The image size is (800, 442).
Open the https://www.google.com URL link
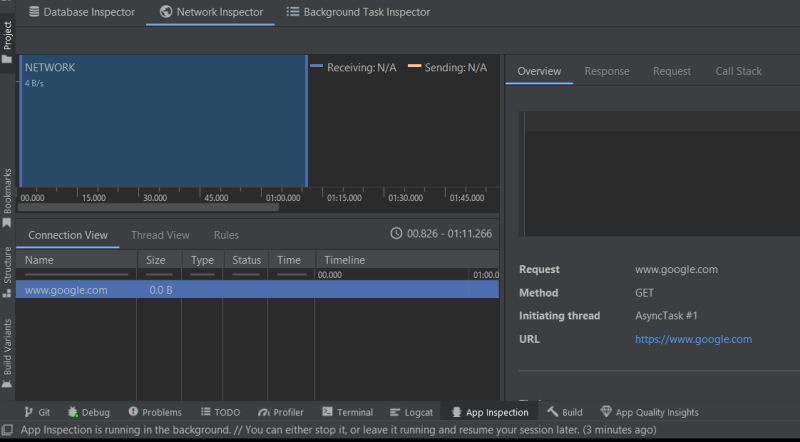click(x=693, y=339)
